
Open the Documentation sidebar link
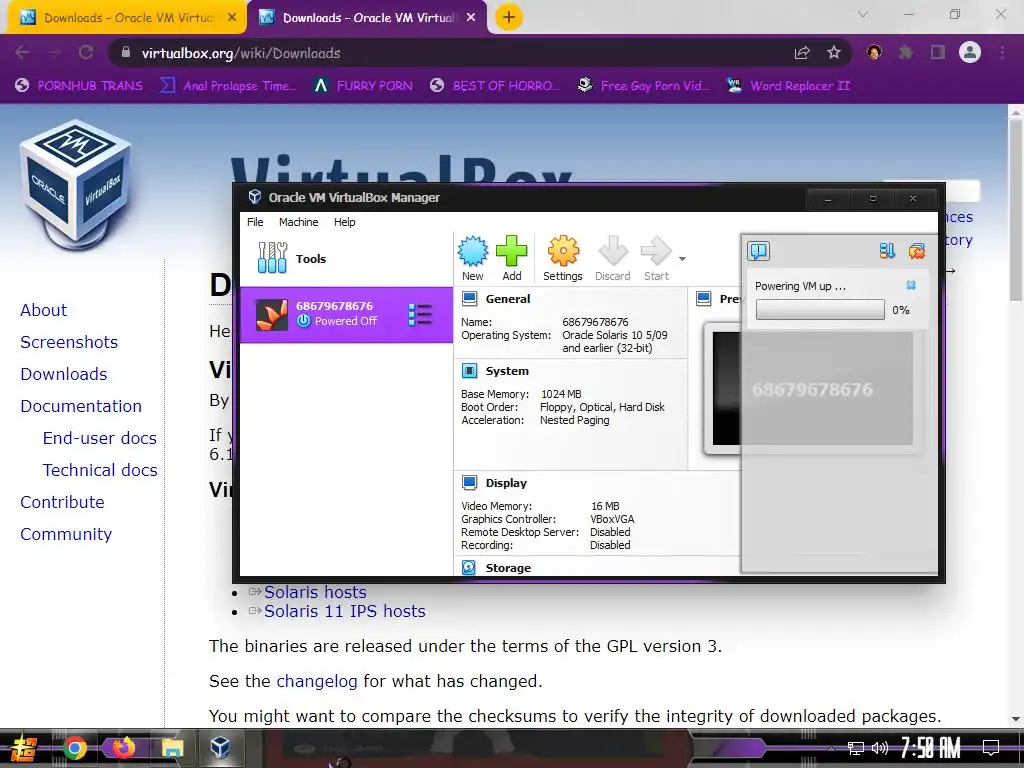(x=81, y=406)
